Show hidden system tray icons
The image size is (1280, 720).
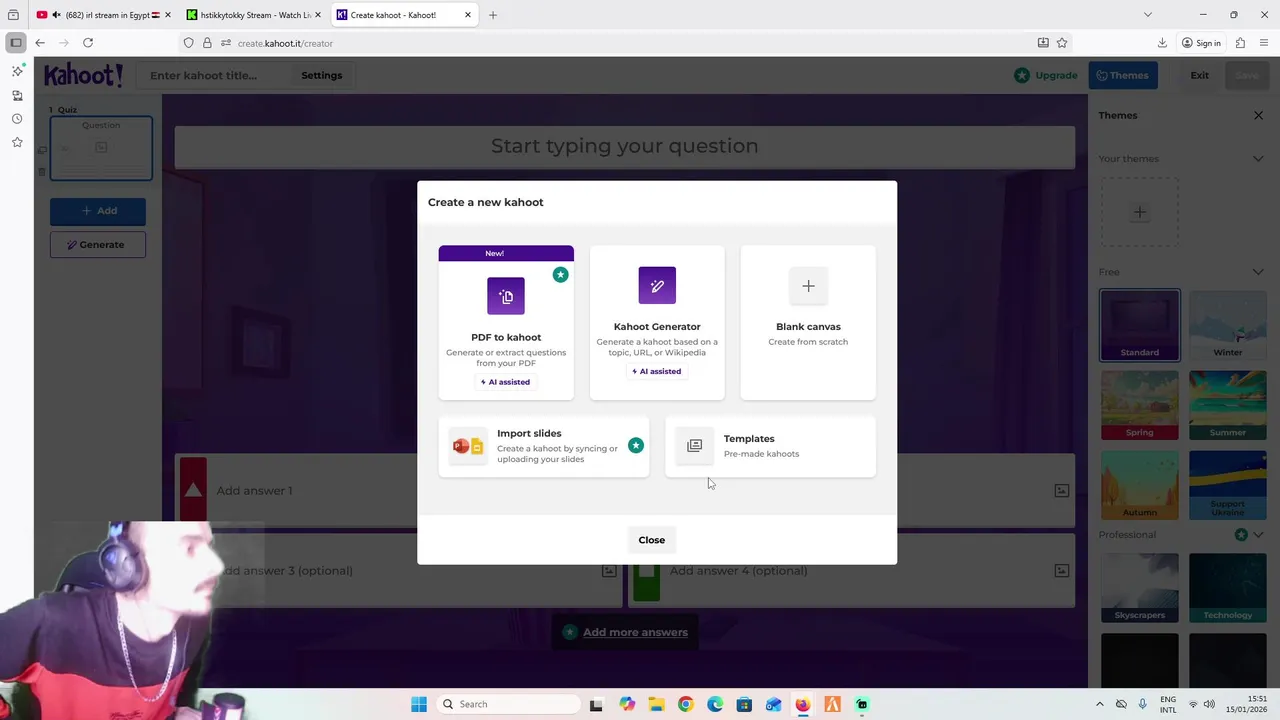pyautogui.click(x=1100, y=704)
